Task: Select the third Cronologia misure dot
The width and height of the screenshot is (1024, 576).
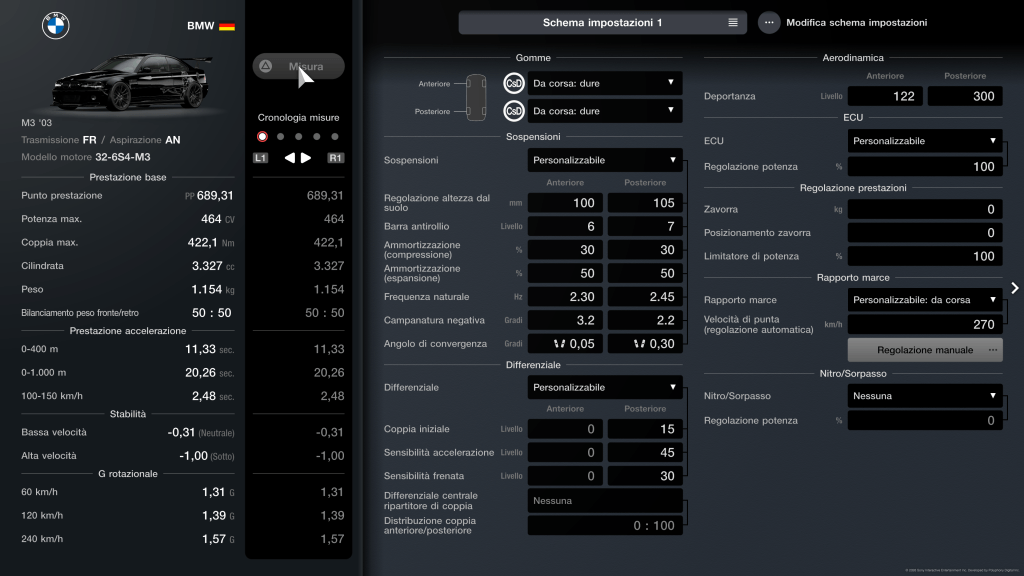Action: coord(298,137)
